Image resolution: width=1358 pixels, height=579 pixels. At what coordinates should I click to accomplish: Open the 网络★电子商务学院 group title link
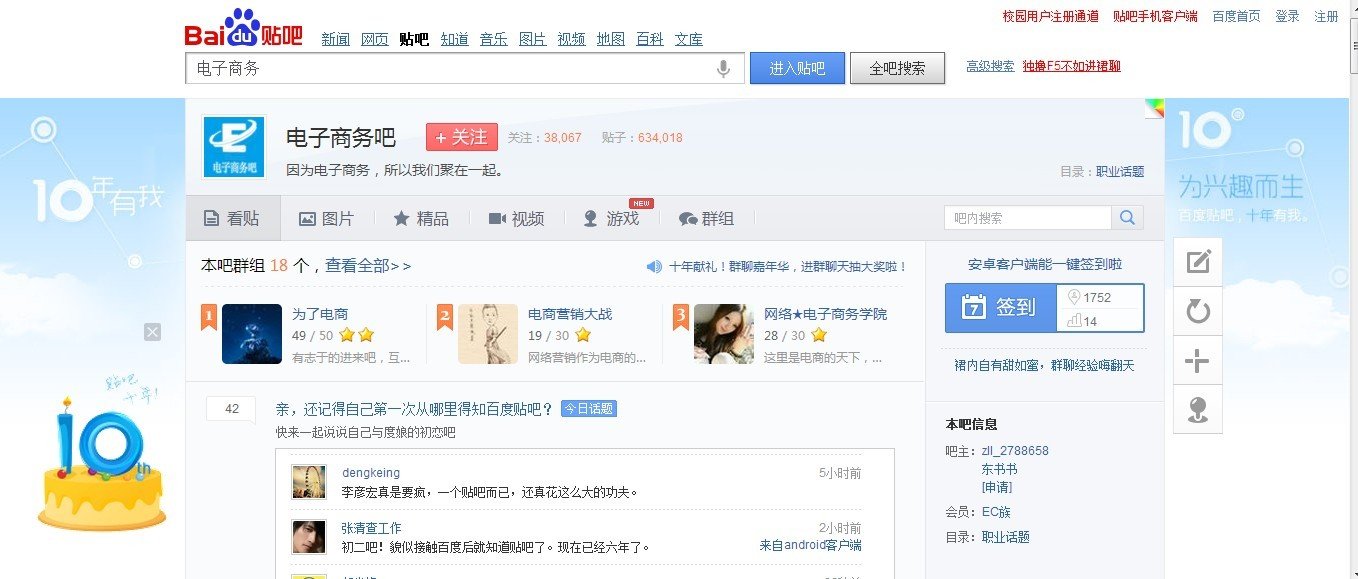825,314
